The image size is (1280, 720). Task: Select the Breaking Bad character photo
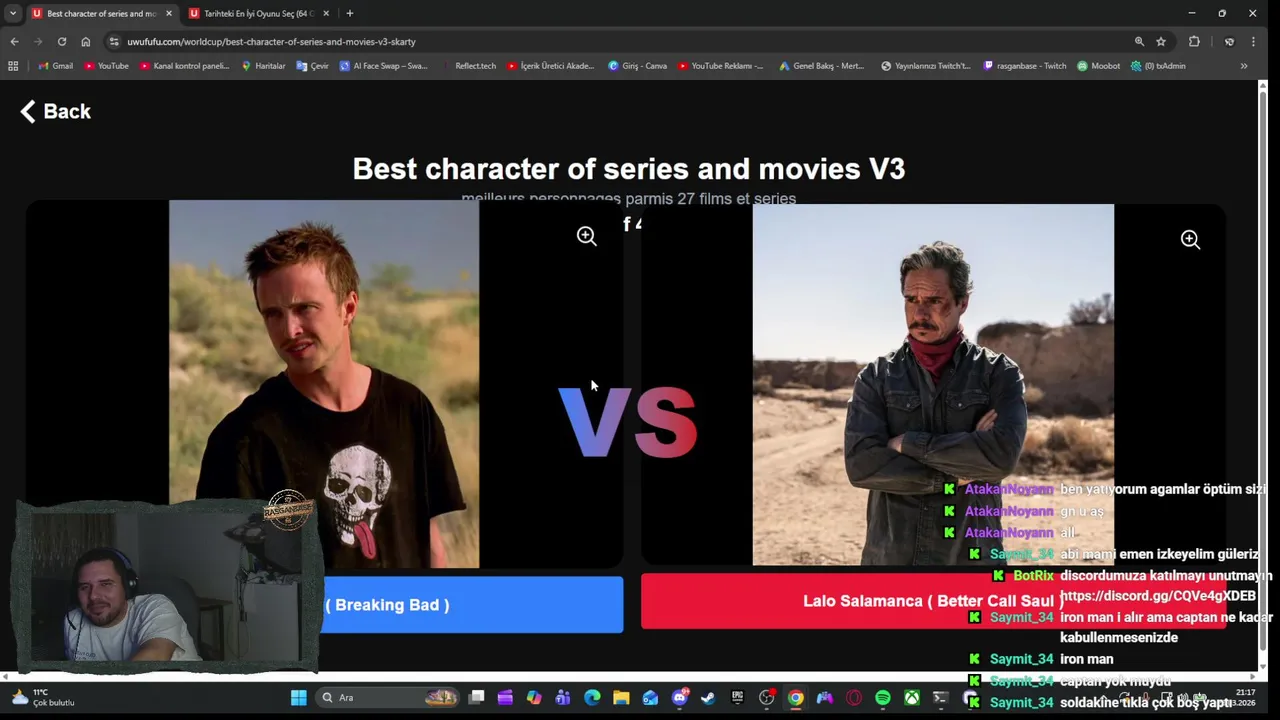coord(324,384)
